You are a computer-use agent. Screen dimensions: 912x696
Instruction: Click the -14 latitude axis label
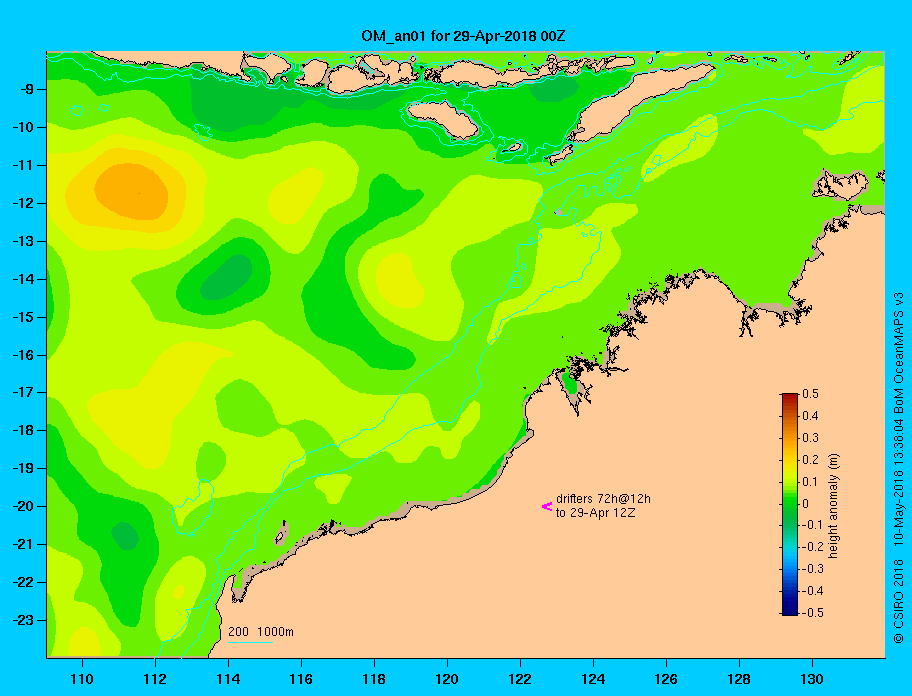pos(23,279)
